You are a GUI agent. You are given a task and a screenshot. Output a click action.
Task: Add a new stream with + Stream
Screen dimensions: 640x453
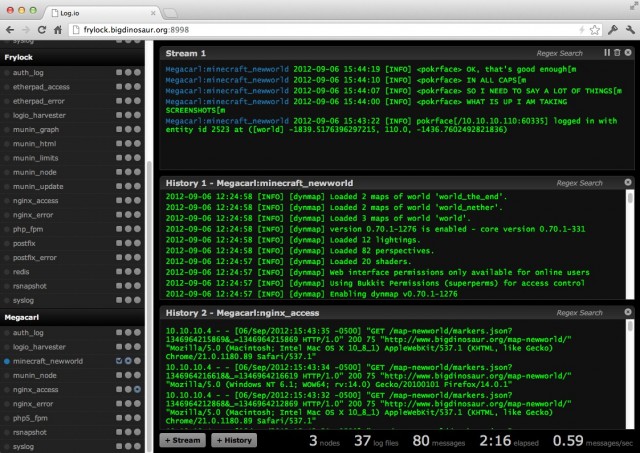(x=182, y=440)
